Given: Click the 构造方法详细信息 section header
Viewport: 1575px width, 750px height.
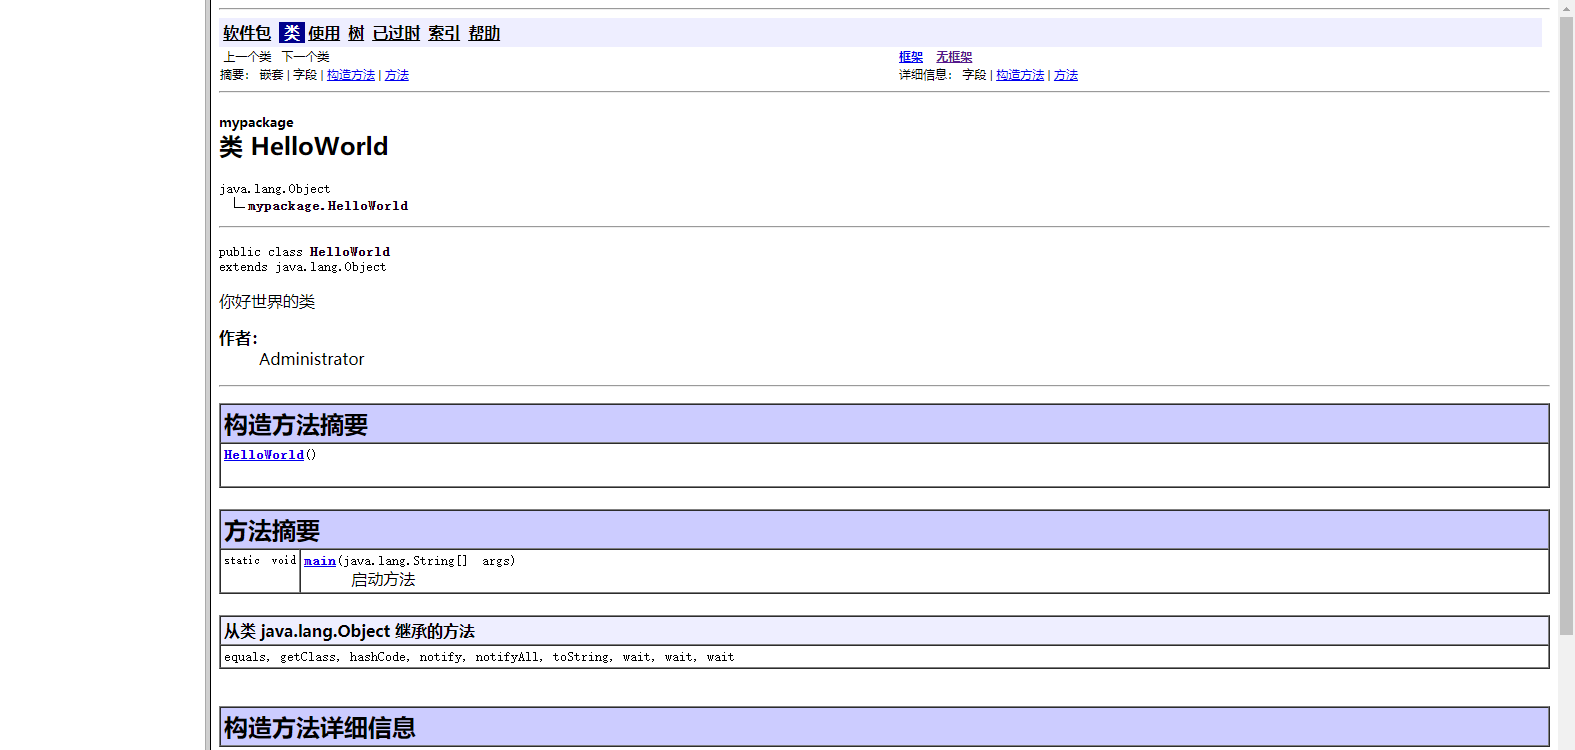Looking at the screenshot, I should (x=884, y=727).
